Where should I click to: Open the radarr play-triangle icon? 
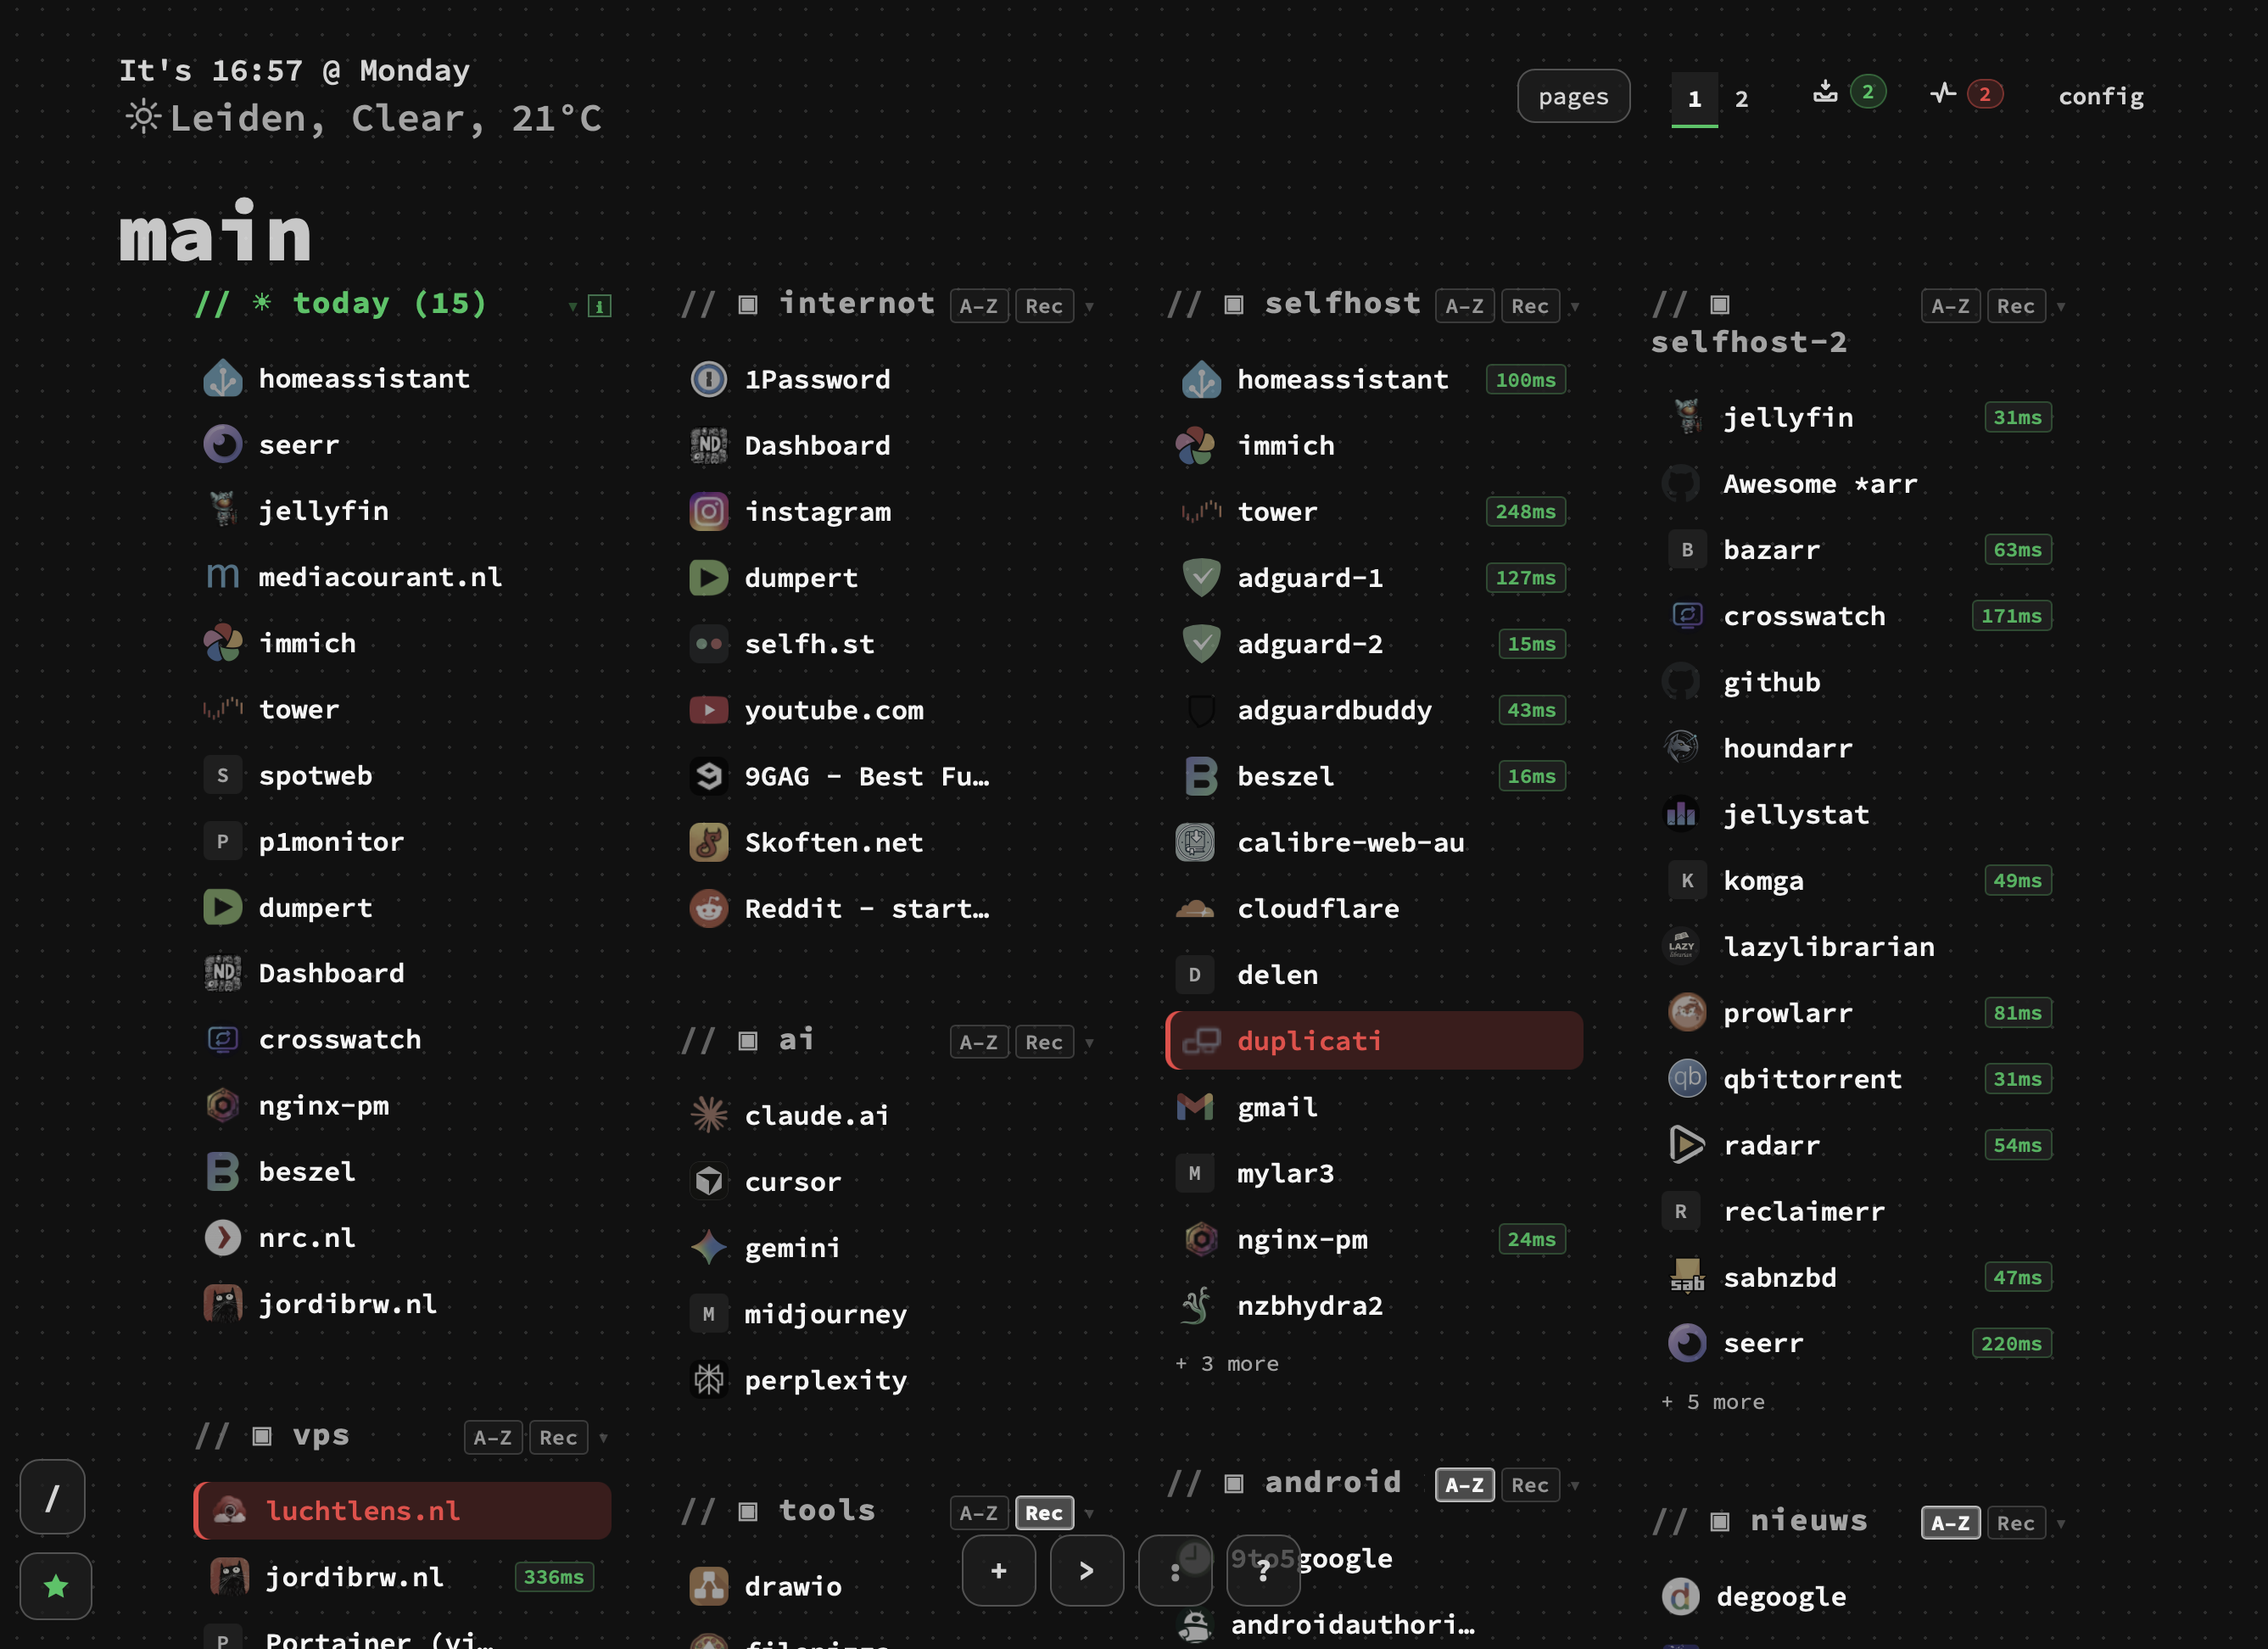click(1687, 1145)
